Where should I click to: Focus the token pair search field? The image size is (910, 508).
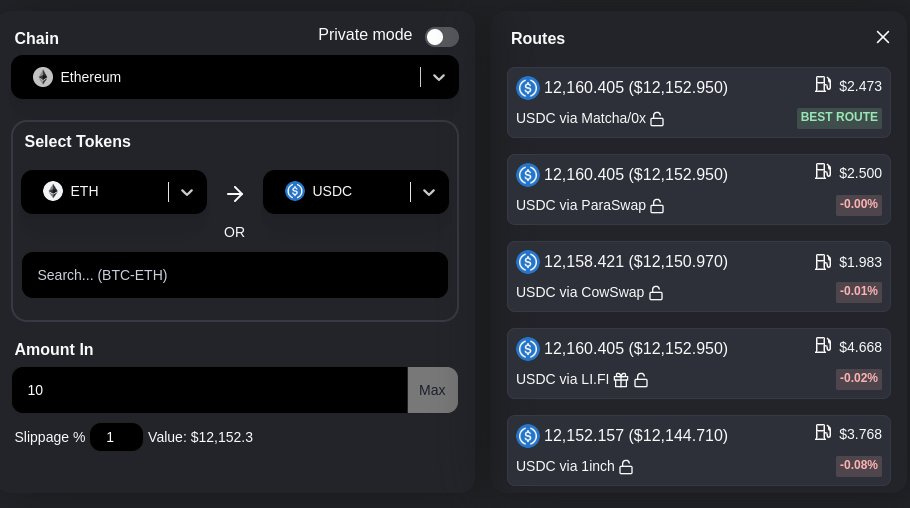[234, 275]
